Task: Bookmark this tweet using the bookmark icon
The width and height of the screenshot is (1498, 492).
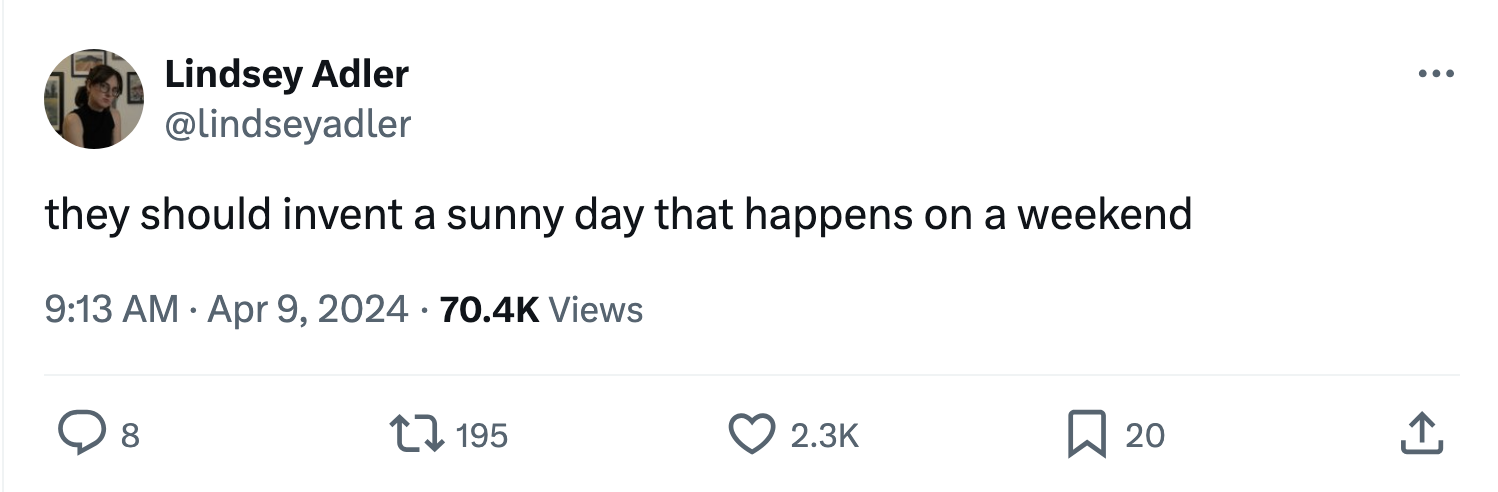Action: pos(1086,435)
